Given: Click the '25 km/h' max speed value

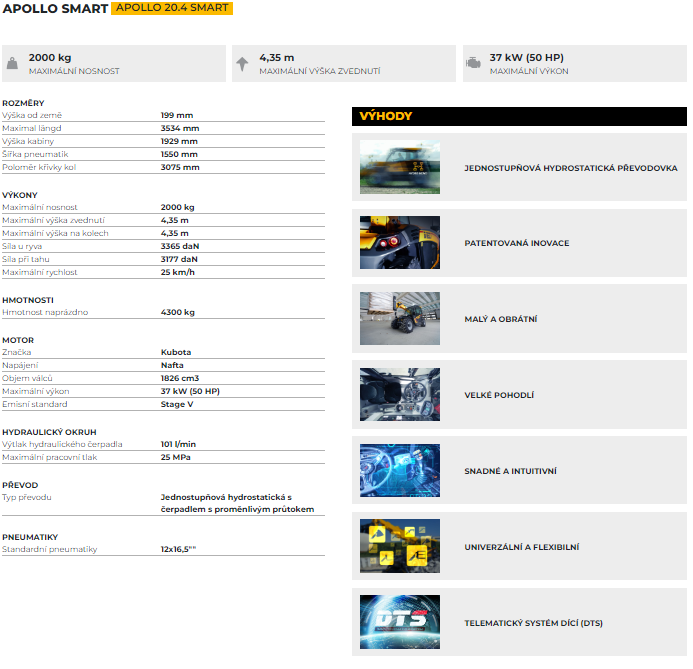Looking at the screenshot, I should tap(178, 272).
